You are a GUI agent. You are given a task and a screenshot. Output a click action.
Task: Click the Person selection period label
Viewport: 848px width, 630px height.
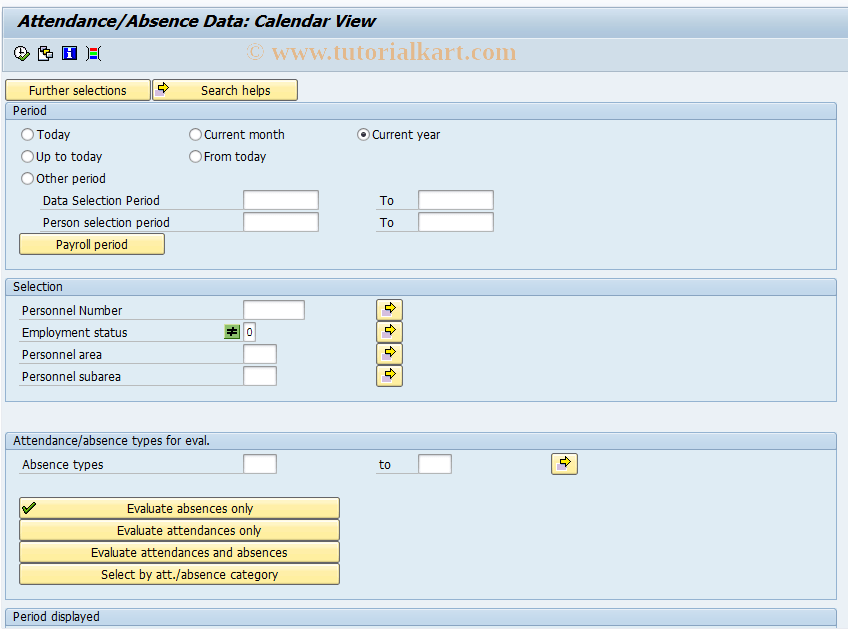(106, 223)
